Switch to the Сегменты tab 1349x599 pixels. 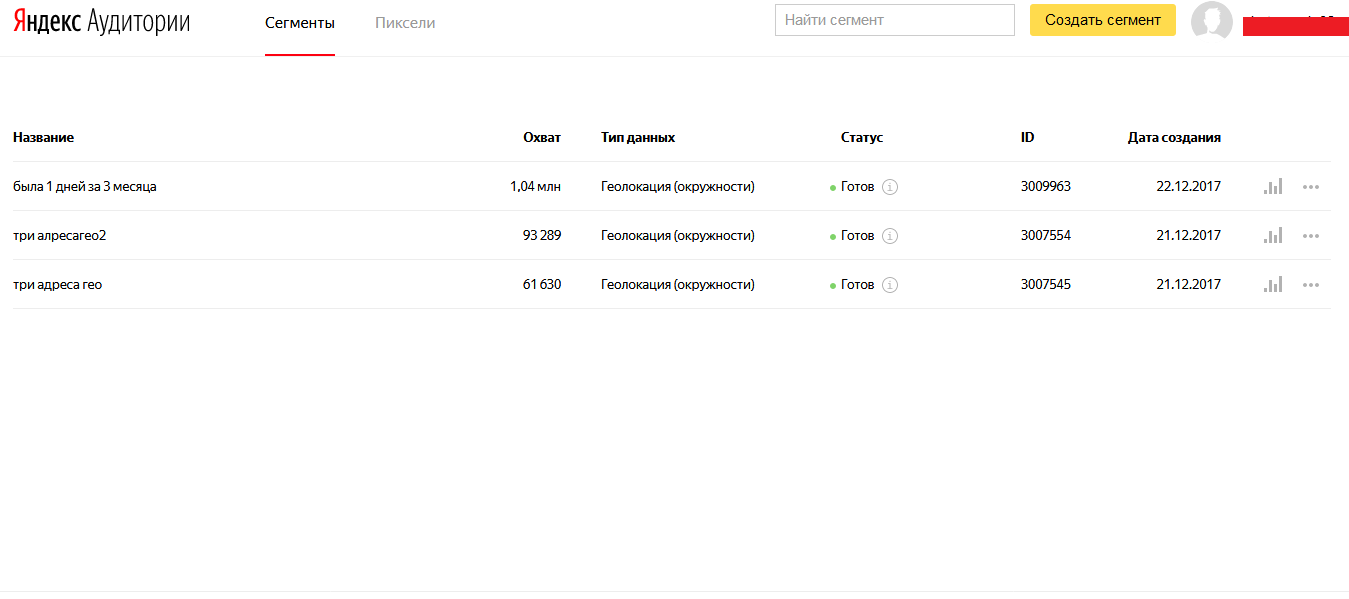pos(300,22)
